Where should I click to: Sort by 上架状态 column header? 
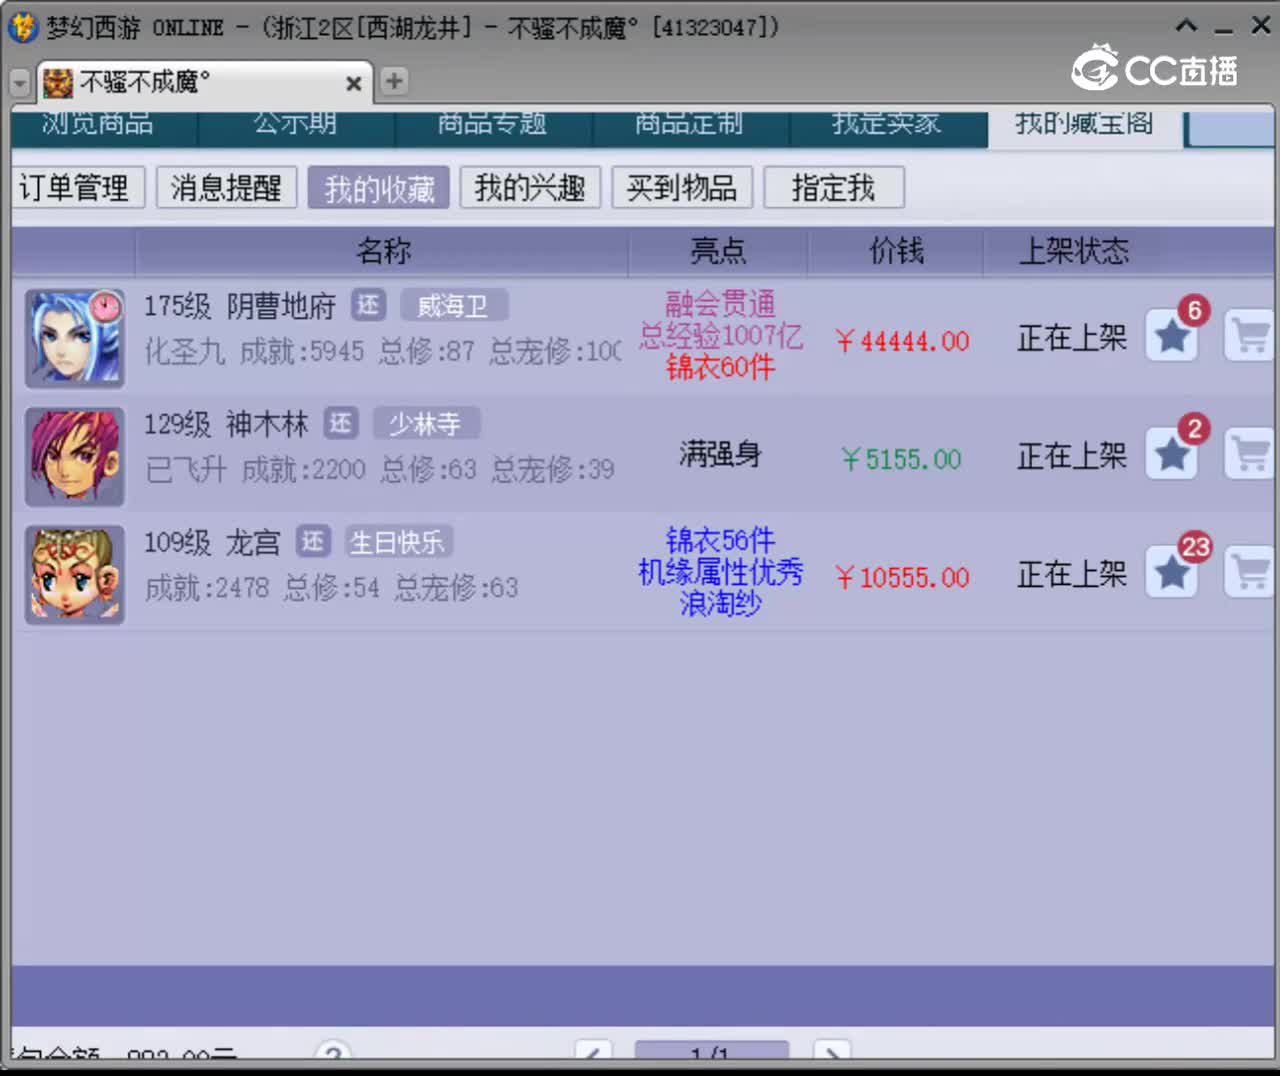pos(1073,251)
